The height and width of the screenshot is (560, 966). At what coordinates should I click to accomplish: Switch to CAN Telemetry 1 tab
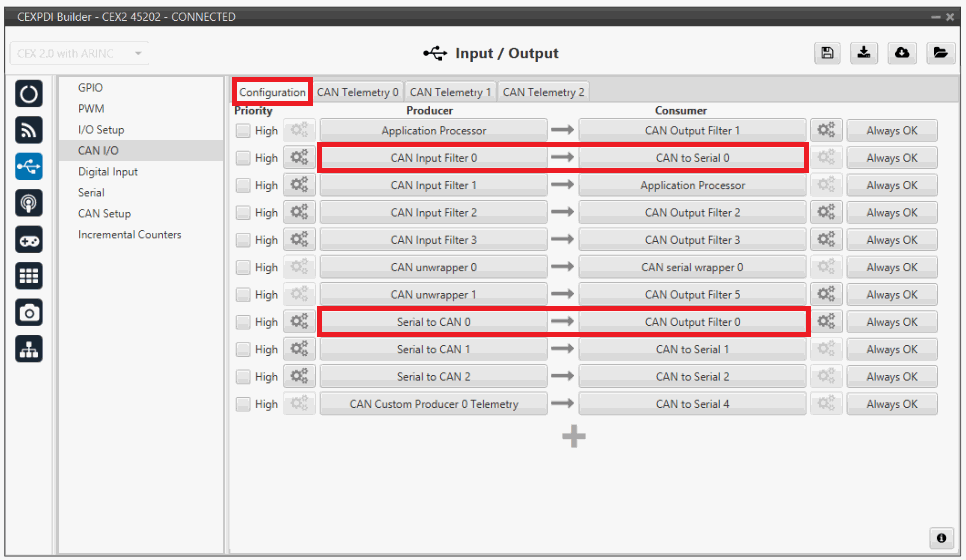pyautogui.click(x=450, y=92)
